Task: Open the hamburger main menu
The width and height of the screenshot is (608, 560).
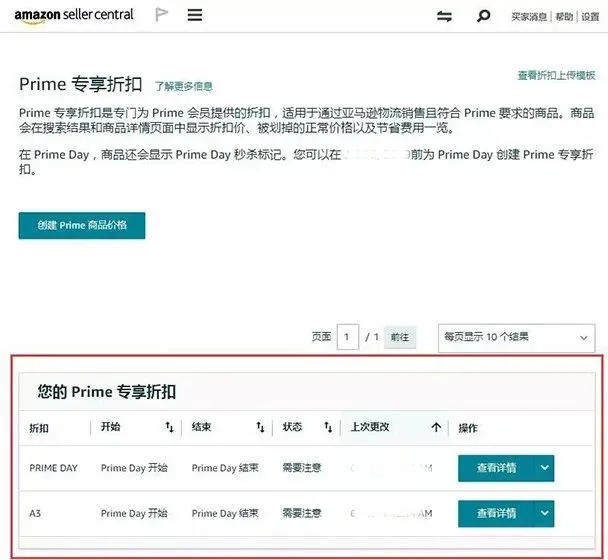Action: tap(195, 15)
